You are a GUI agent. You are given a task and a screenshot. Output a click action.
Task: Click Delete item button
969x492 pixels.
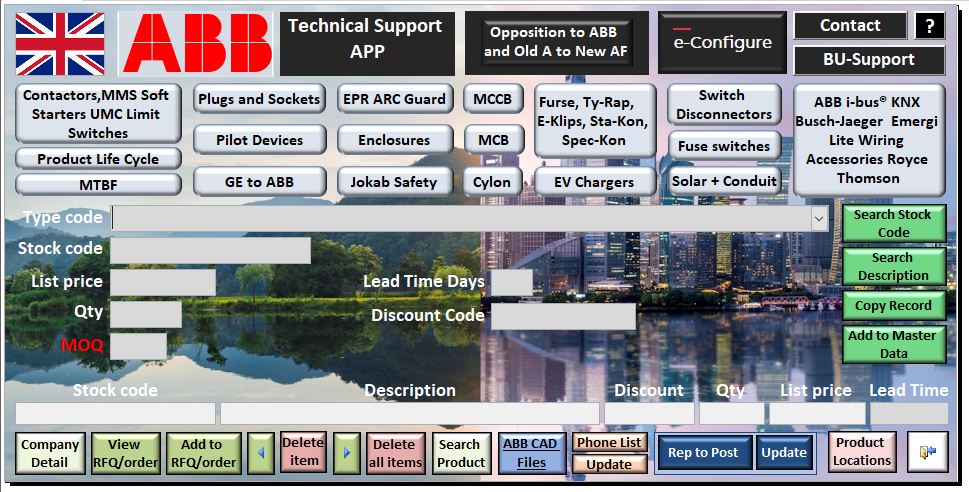tap(303, 452)
